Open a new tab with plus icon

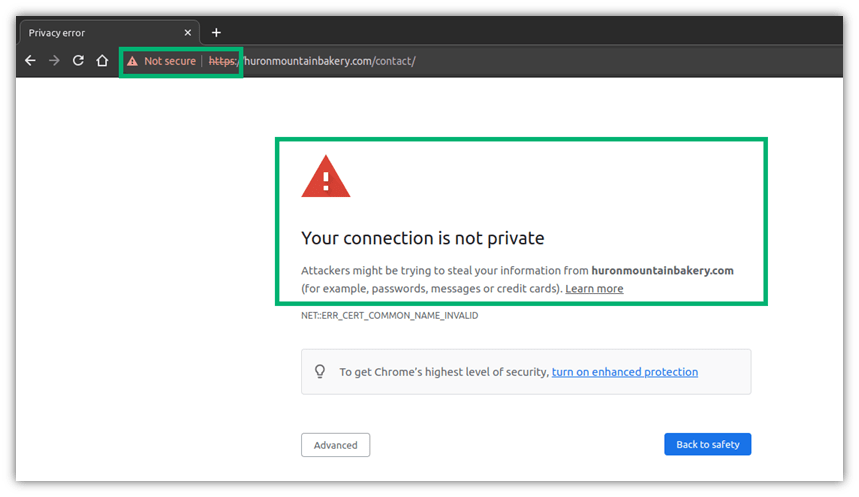tap(216, 33)
